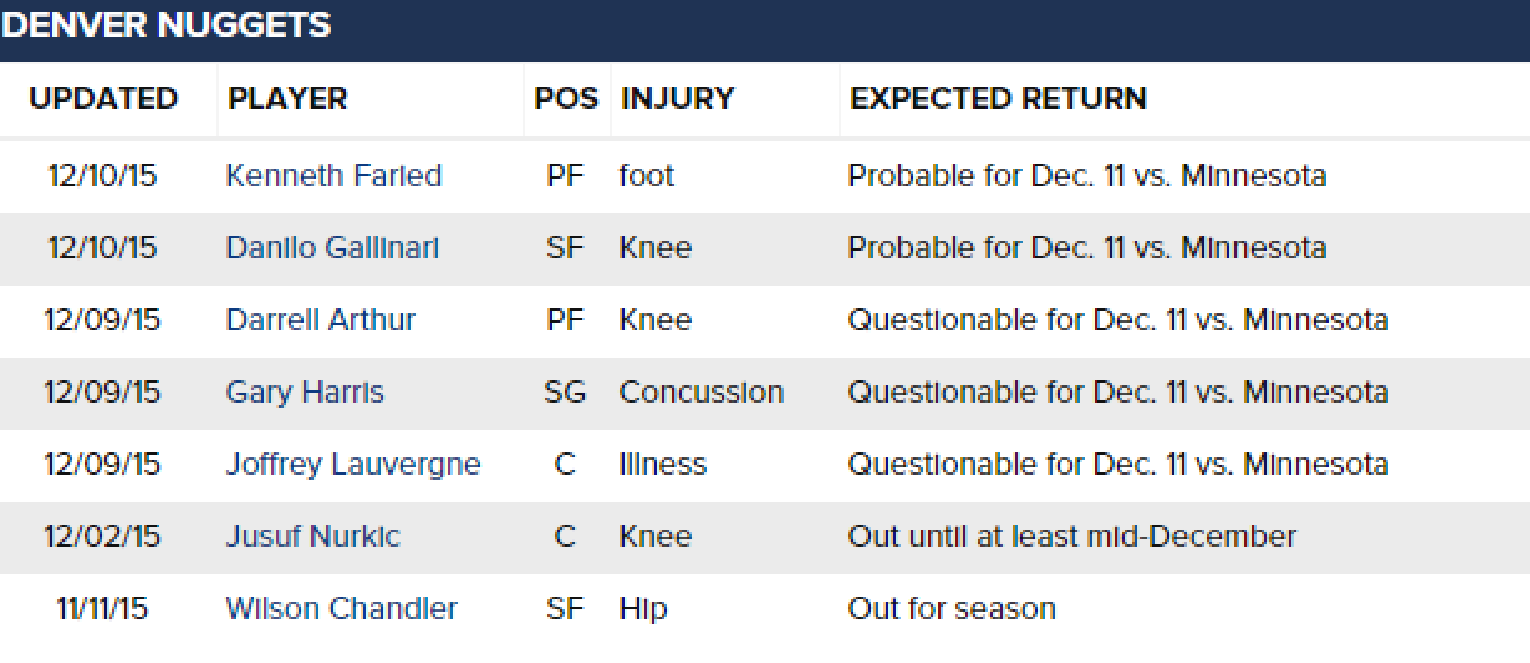
Task: Open Danilo Gallinari player link
Action: point(333,248)
